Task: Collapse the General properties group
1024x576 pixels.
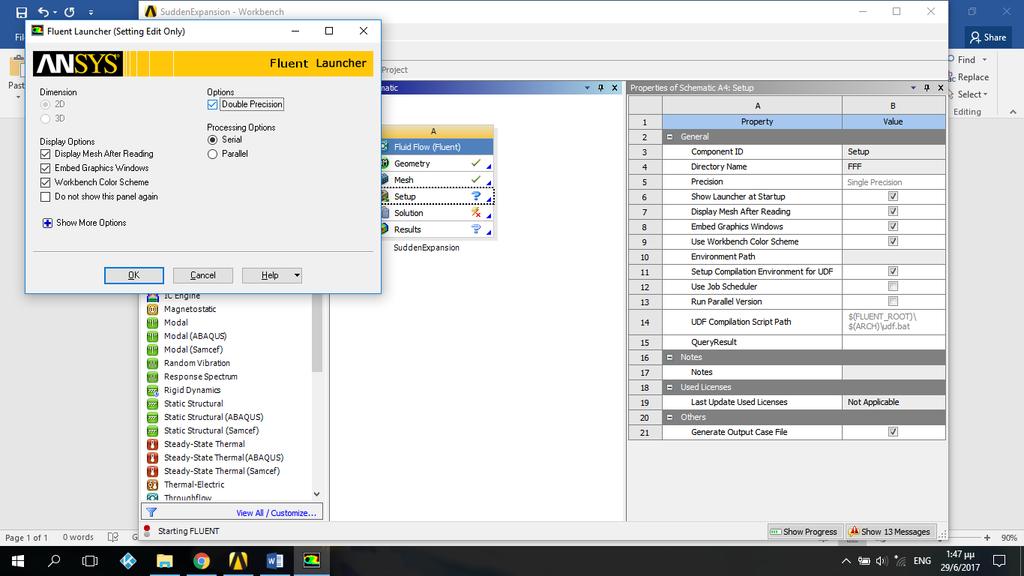Action: click(669, 136)
